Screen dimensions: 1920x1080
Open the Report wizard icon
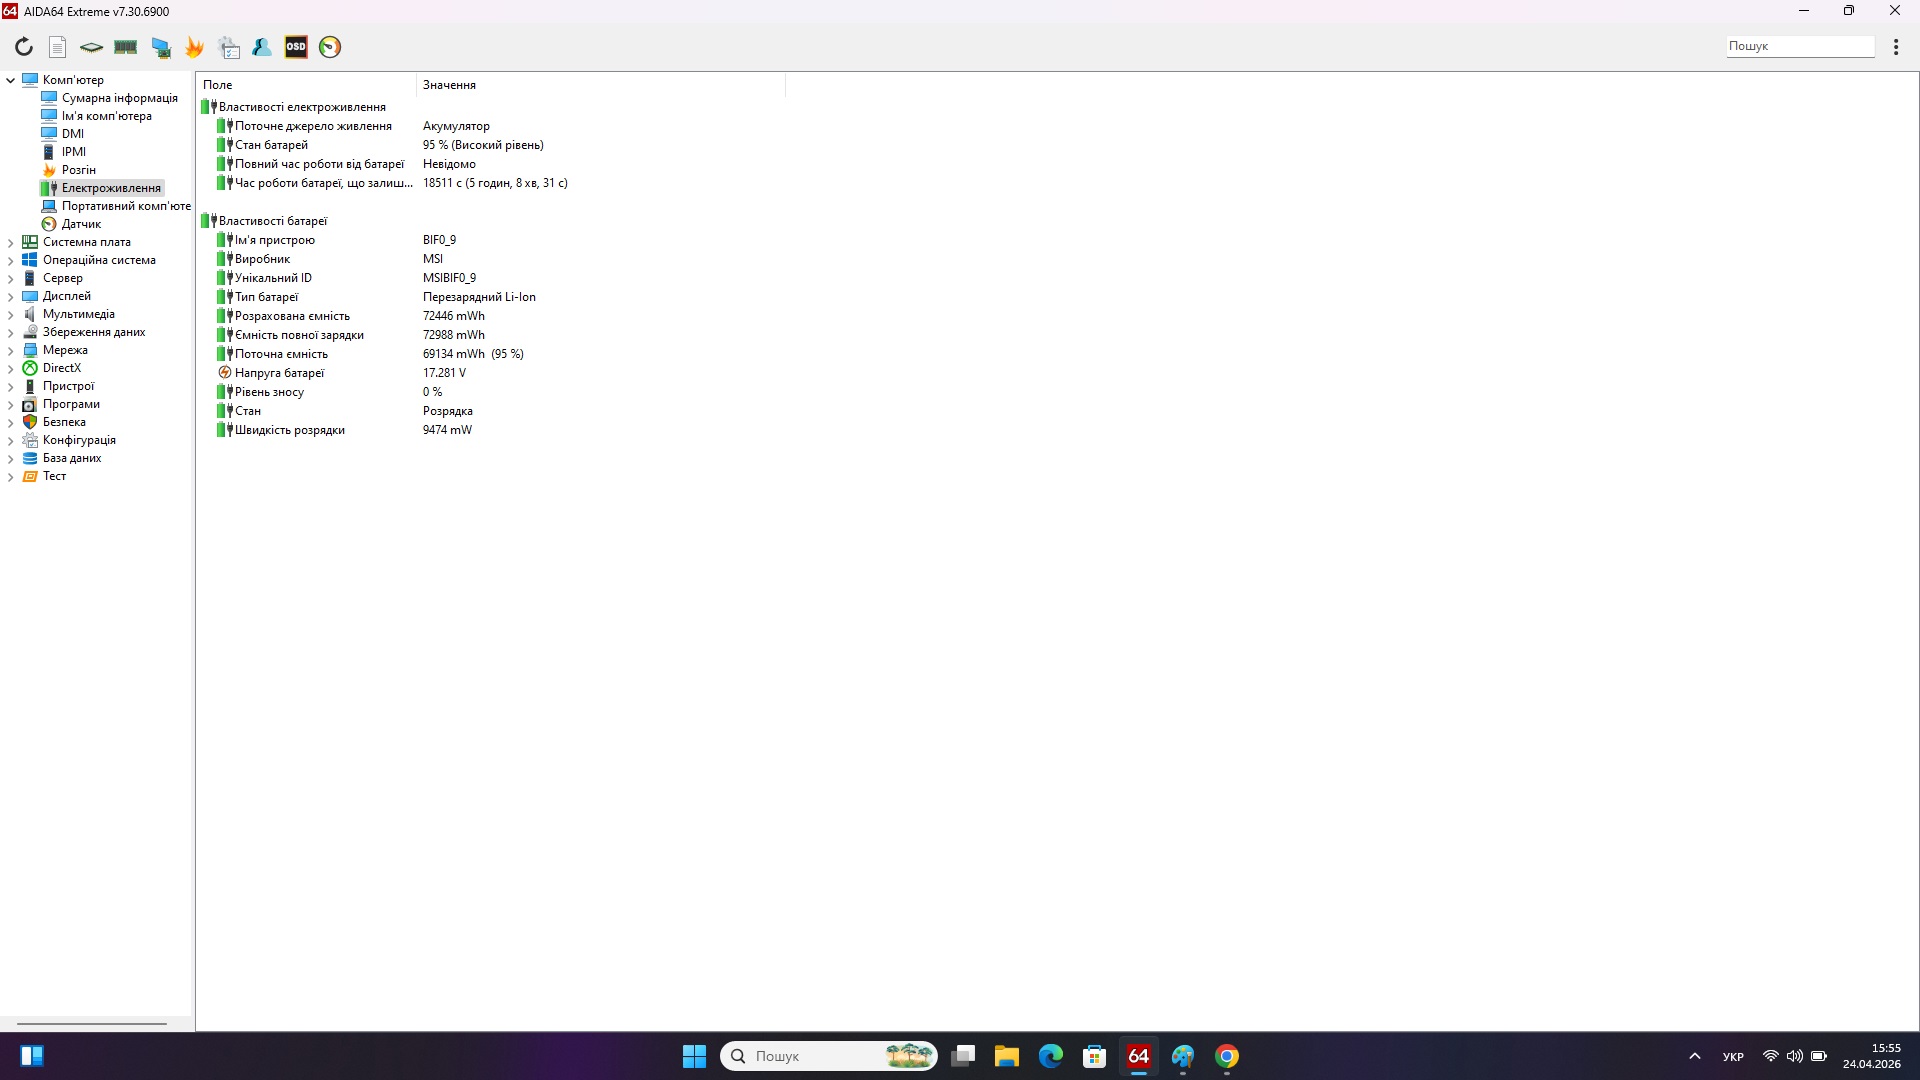click(57, 46)
